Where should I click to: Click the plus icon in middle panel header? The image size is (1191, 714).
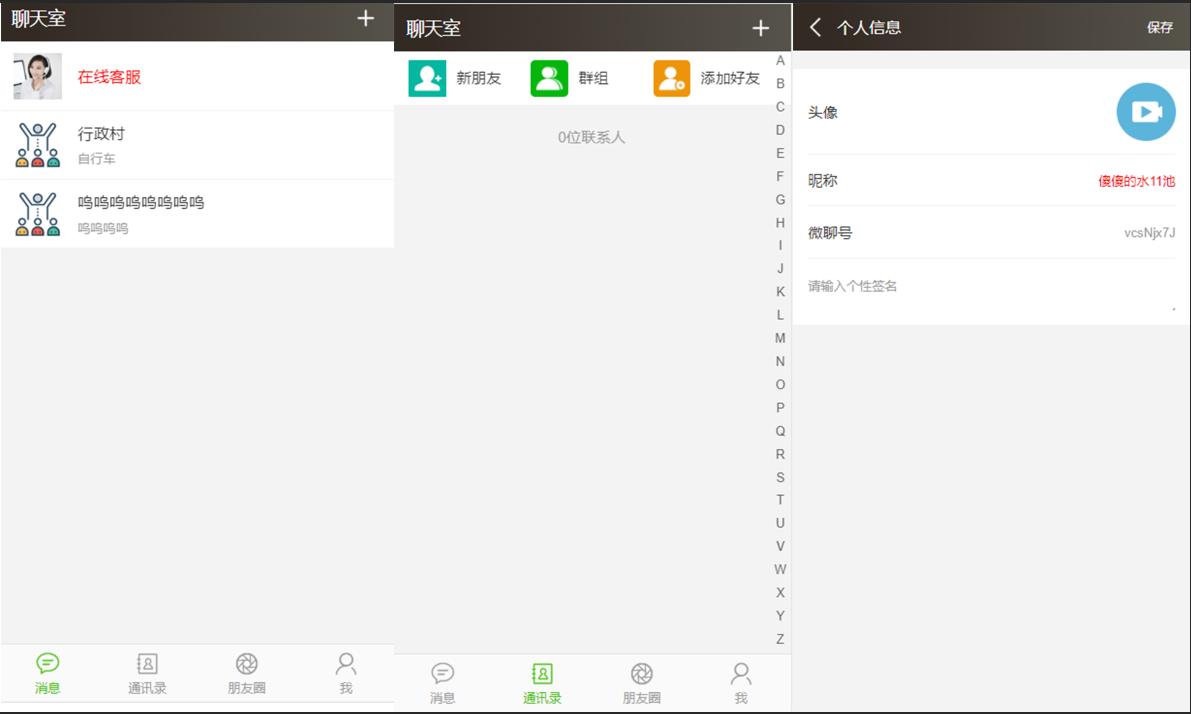pyautogui.click(x=761, y=28)
